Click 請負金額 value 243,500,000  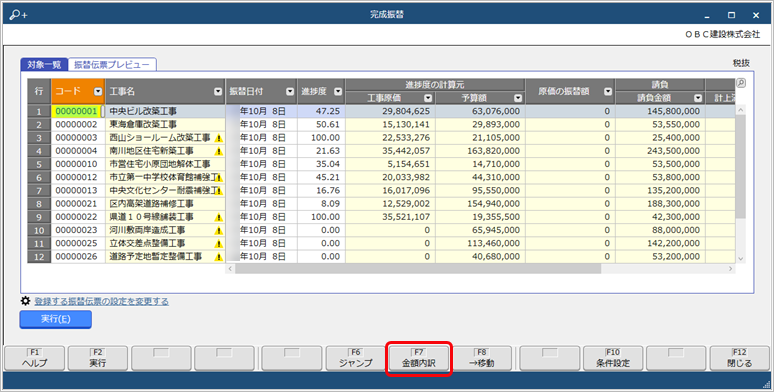(x=660, y=151)
